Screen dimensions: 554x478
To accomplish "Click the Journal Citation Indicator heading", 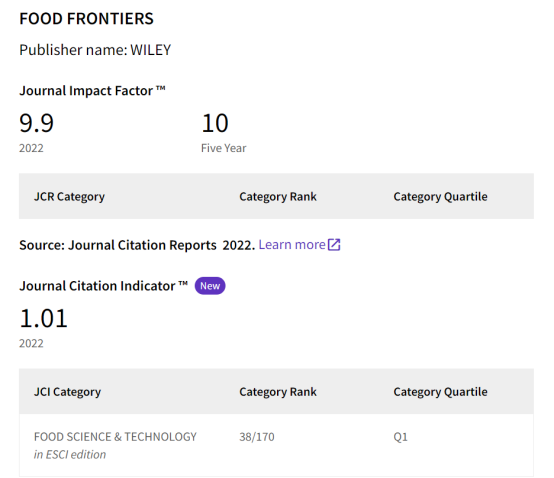I will [104, 286].
